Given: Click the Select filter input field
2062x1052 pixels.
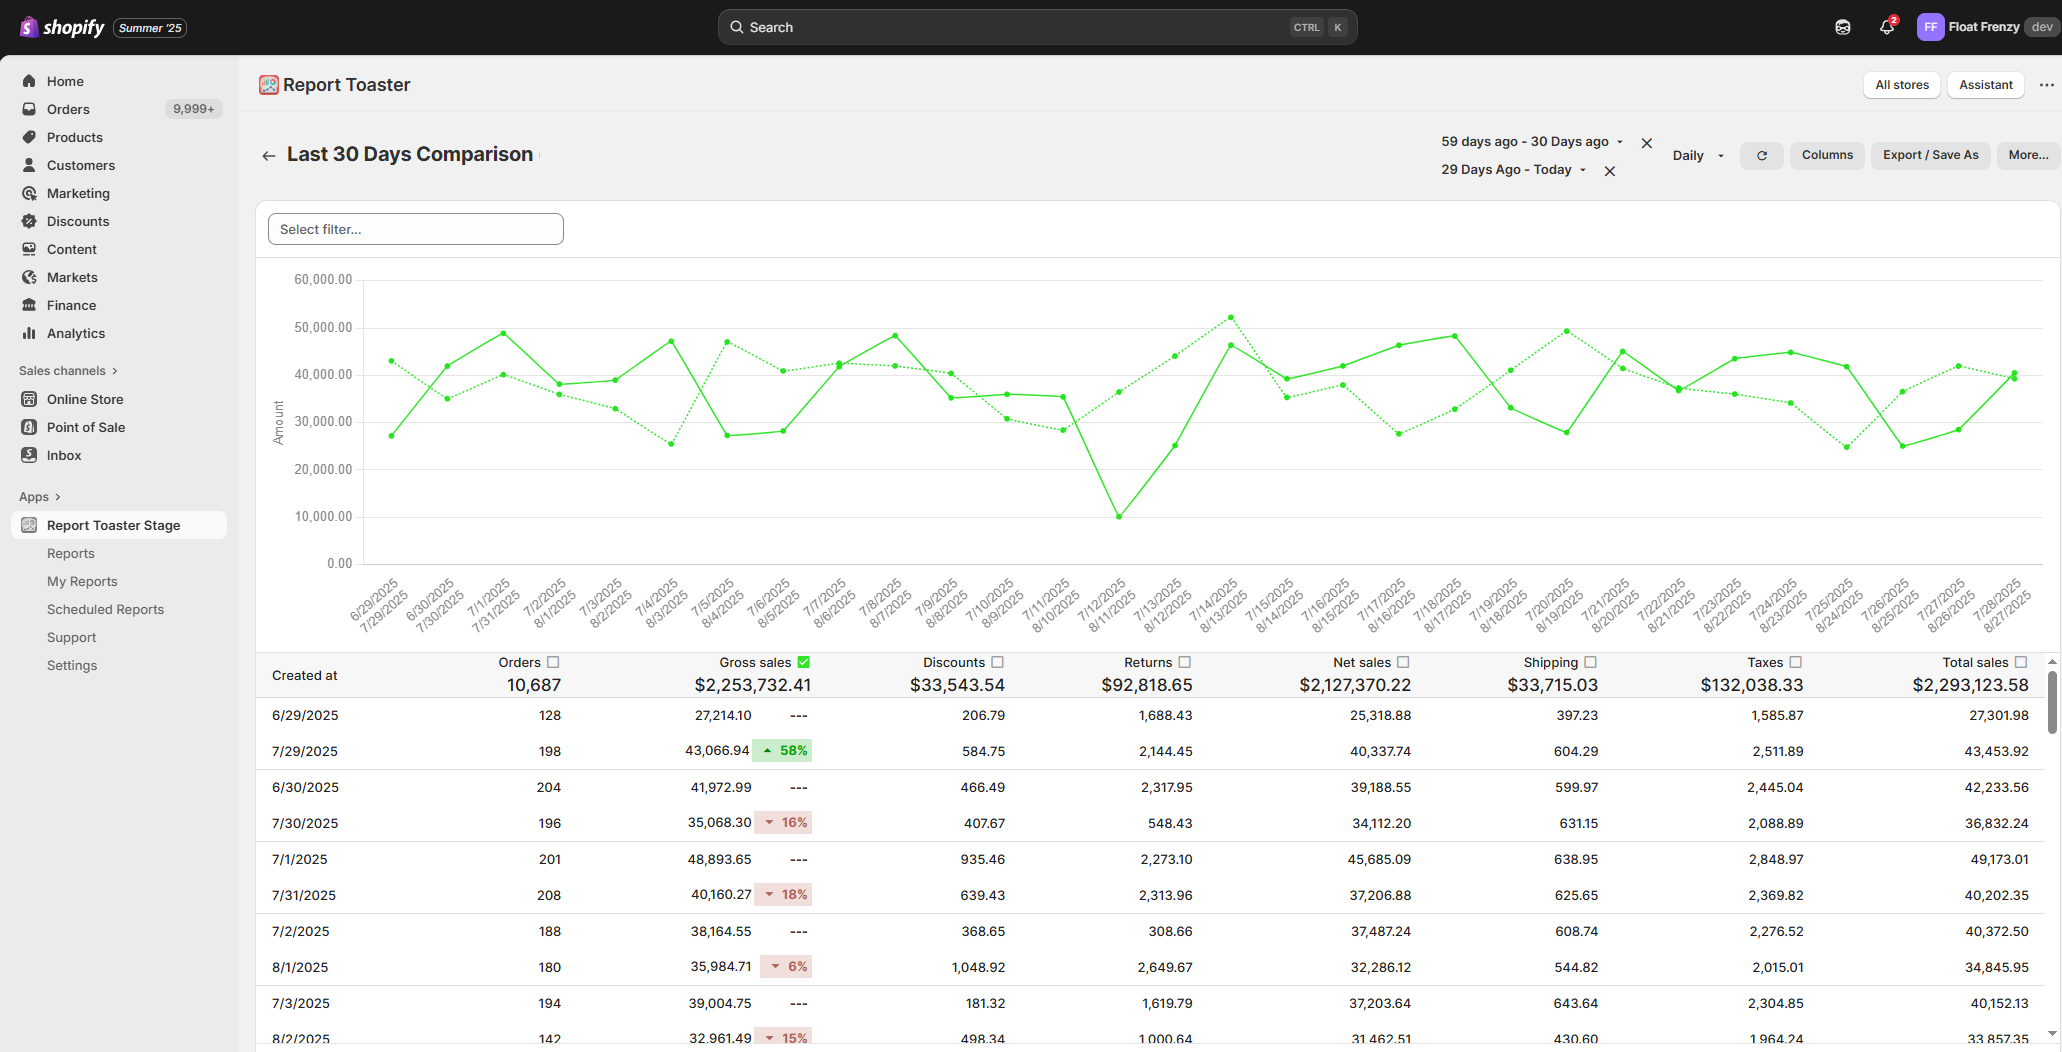Looking at the screenshot, I should [x=415, y=229].
